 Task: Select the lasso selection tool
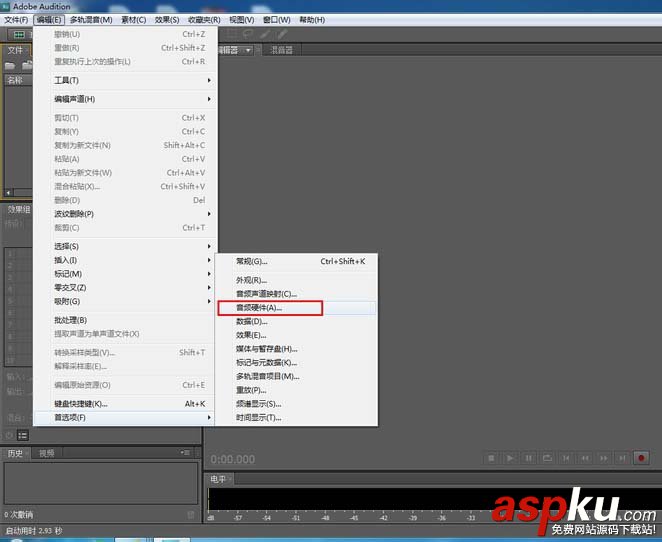pos(248,34)
